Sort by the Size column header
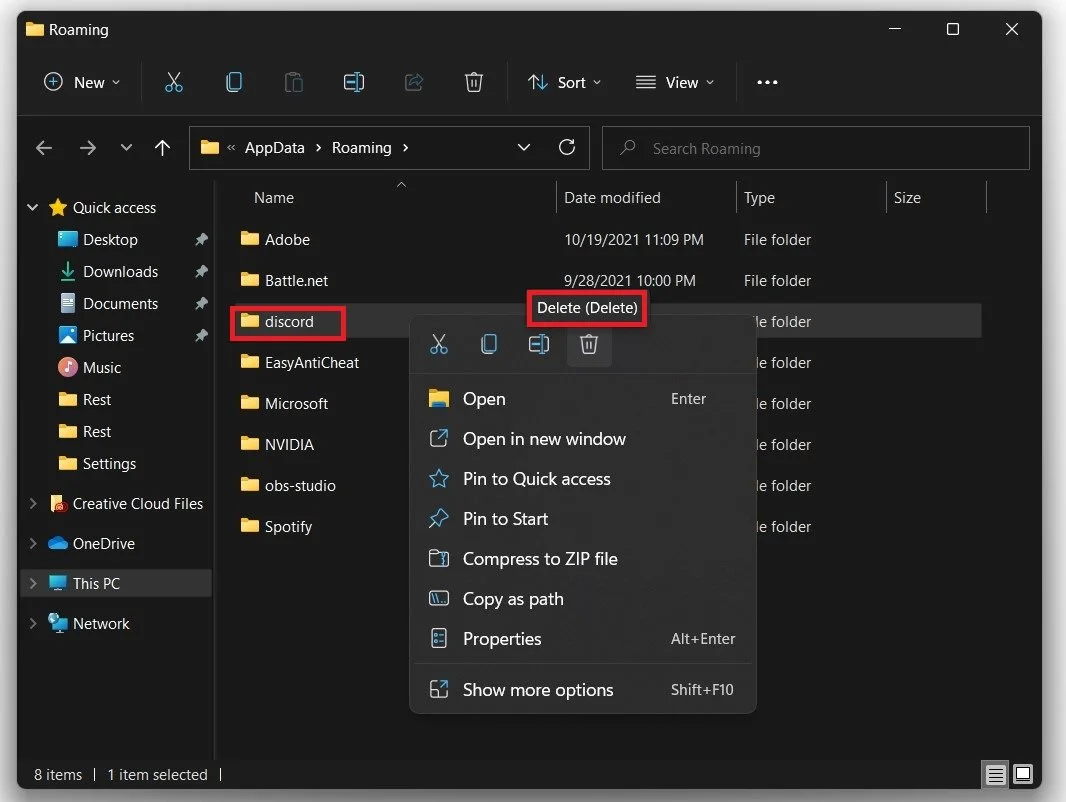This screenshot has width=1066, height=802. tap(907, 198)
